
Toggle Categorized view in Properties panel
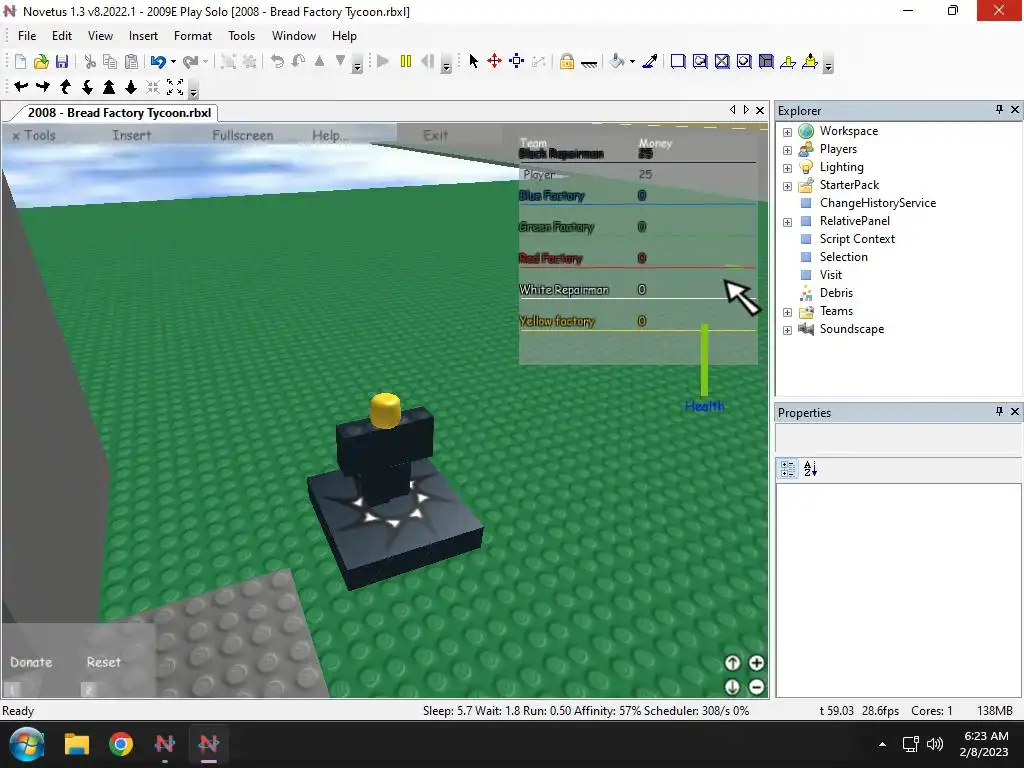[x=788, y=469]
